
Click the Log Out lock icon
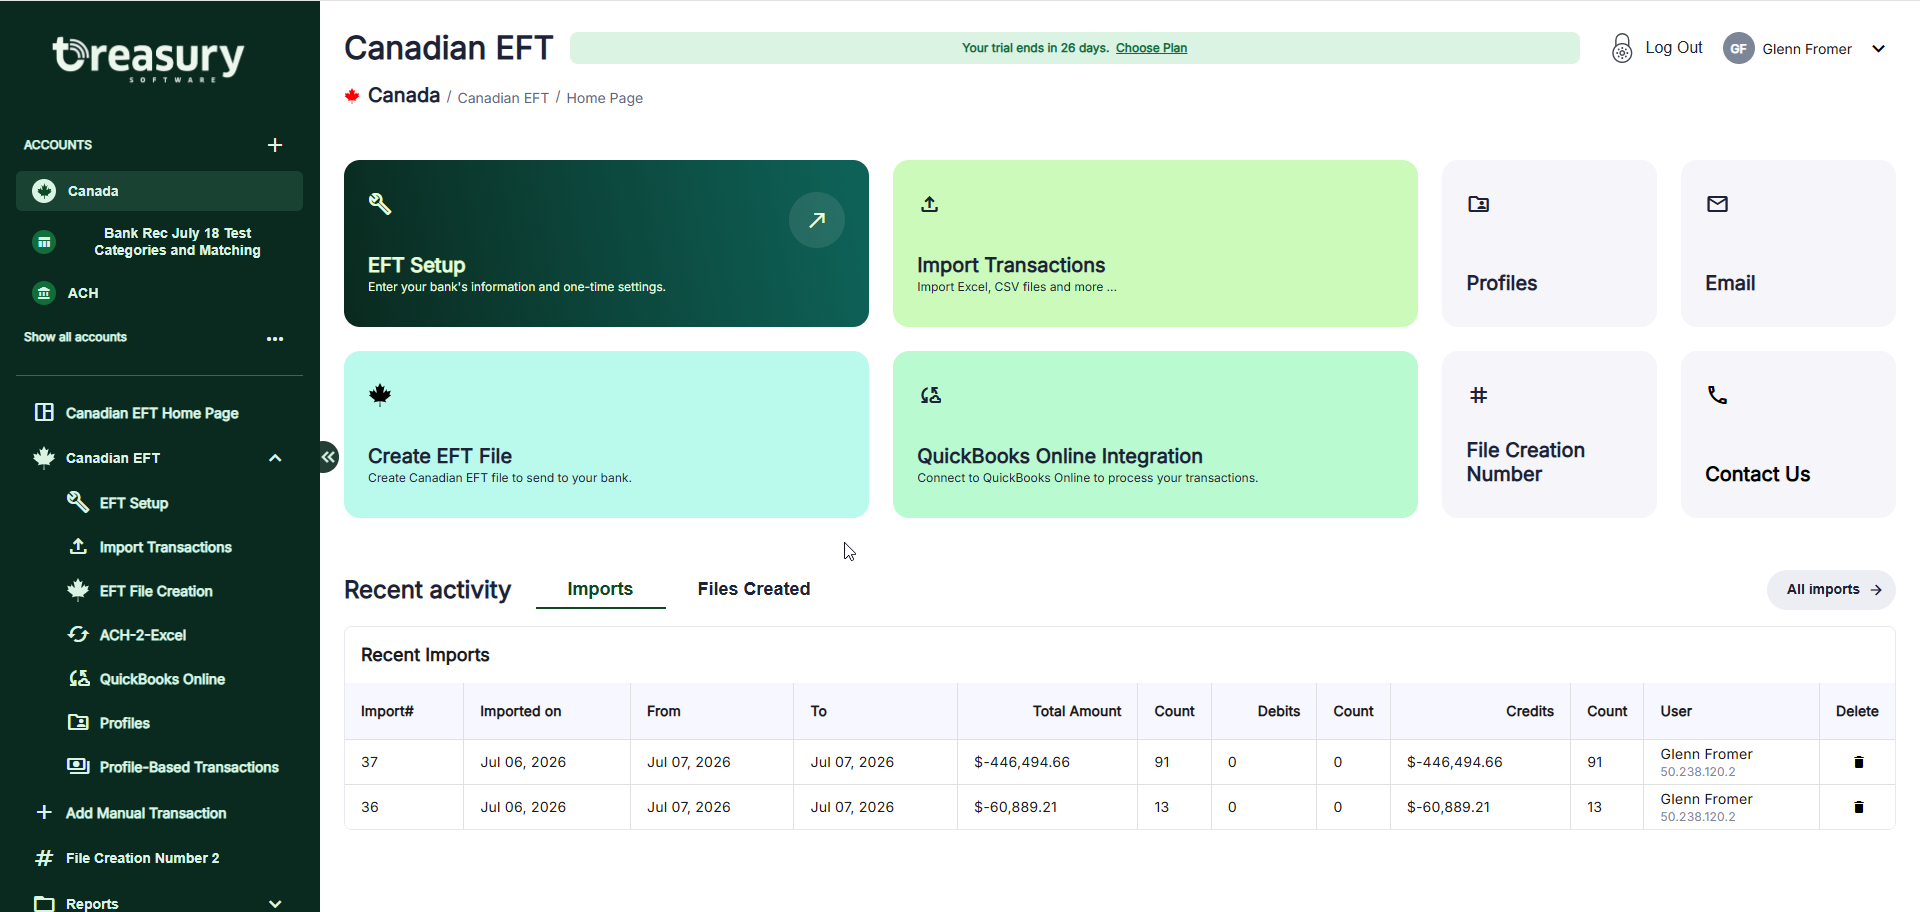point(1621,48)
